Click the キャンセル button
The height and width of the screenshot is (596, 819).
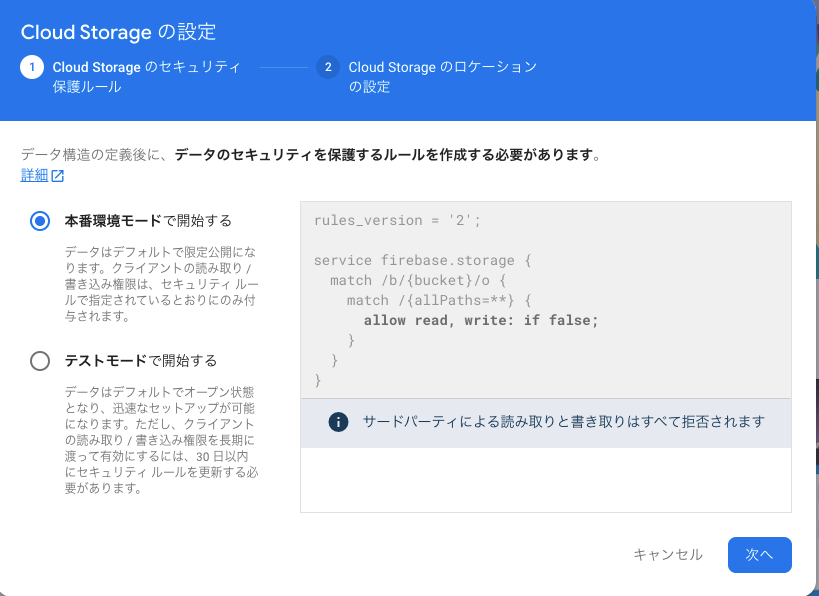pos(668,555)
